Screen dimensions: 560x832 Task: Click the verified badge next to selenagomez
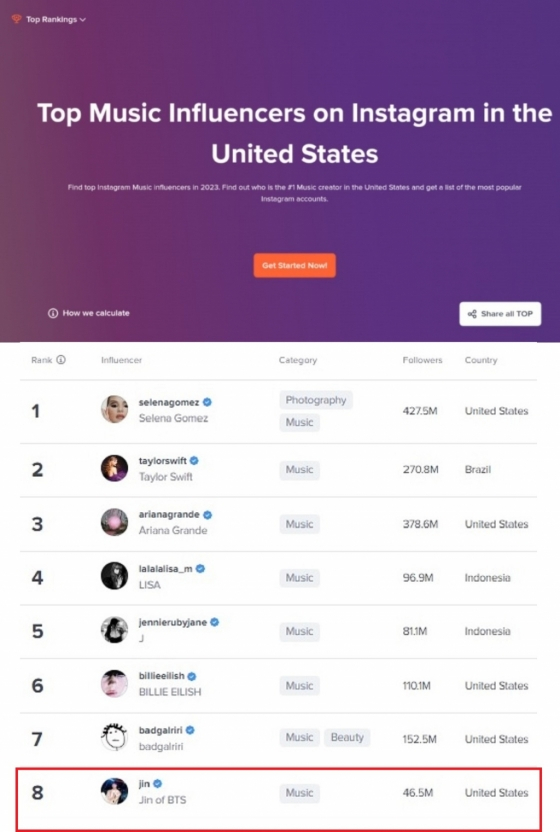pos(208,402)
